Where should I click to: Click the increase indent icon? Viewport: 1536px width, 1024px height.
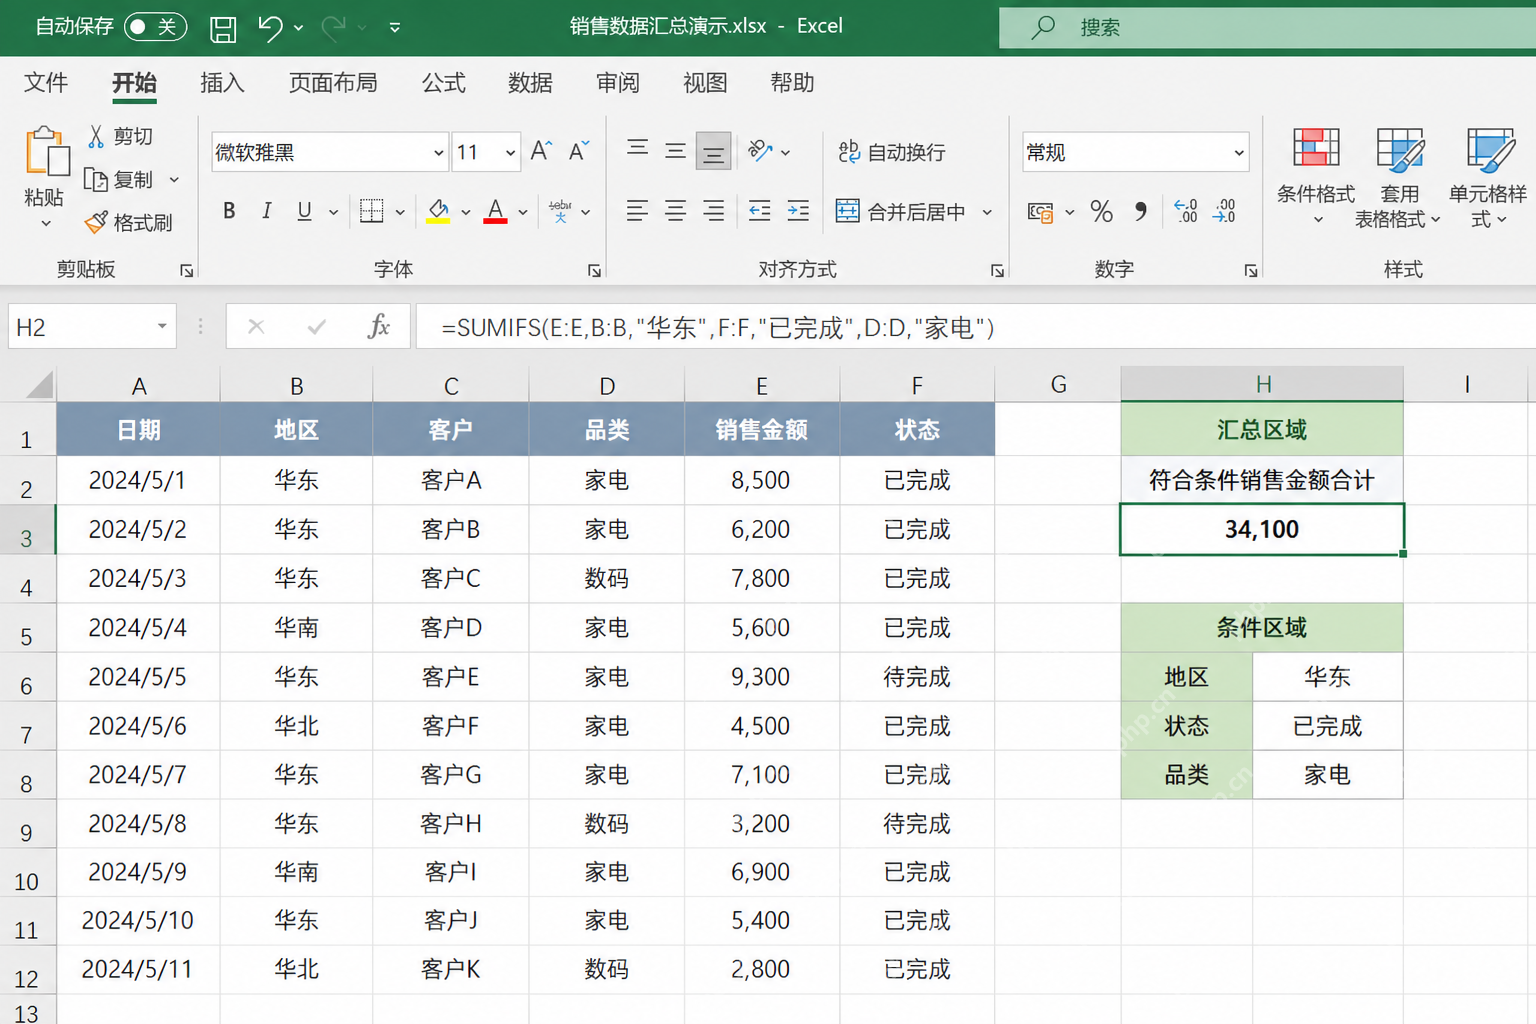click(798, 211)
